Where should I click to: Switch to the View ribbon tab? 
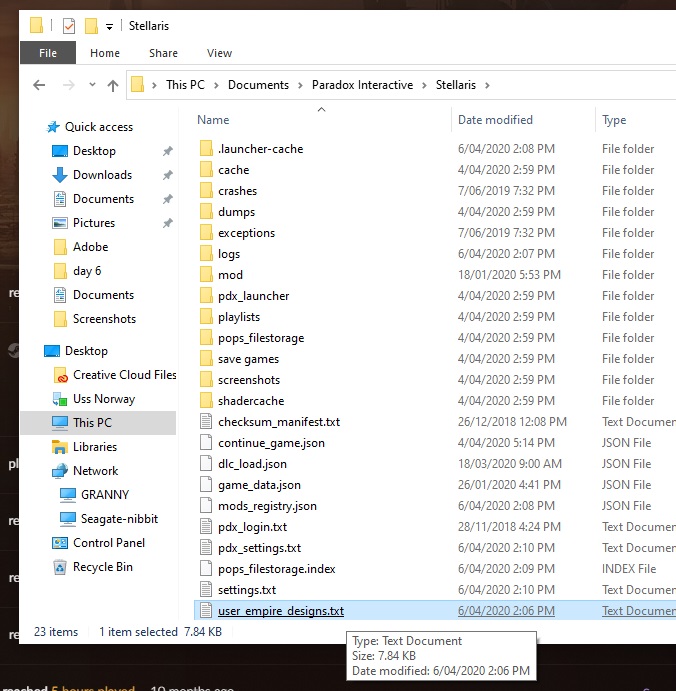[219, 53]
